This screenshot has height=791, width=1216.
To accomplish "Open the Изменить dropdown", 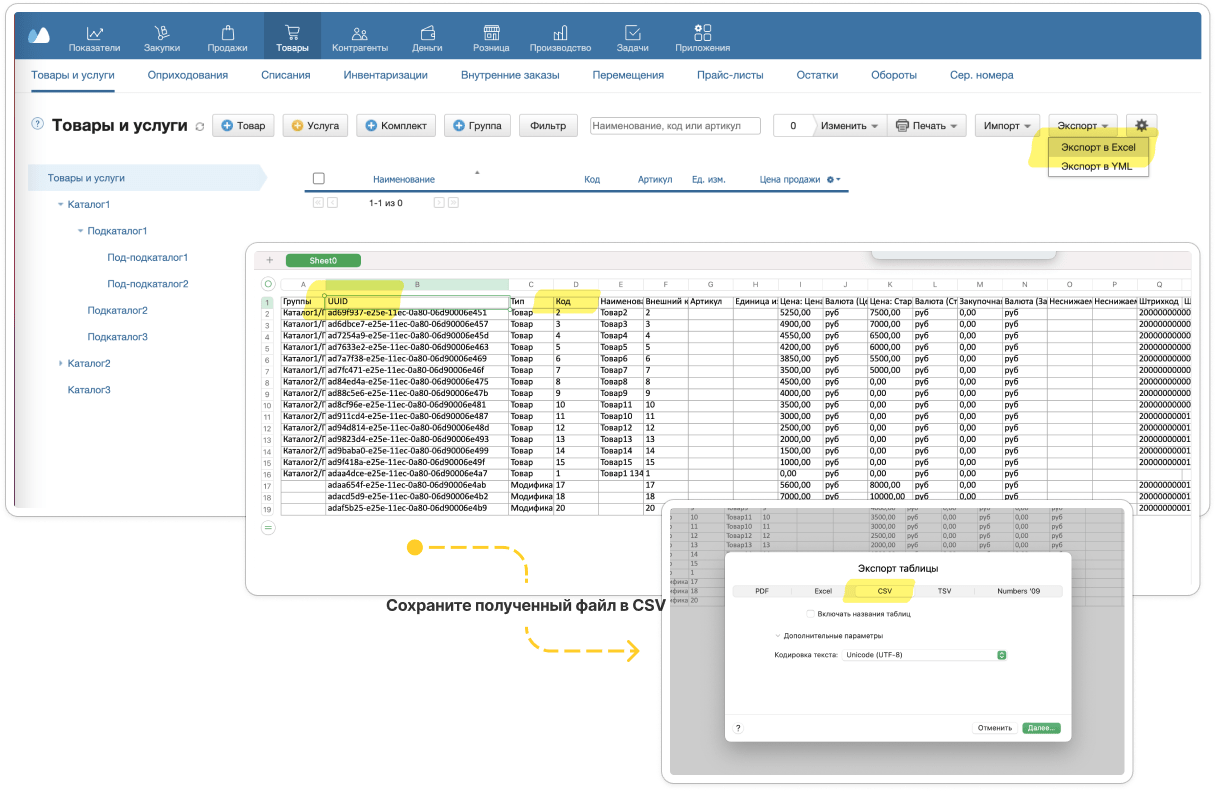I will 849,126.
